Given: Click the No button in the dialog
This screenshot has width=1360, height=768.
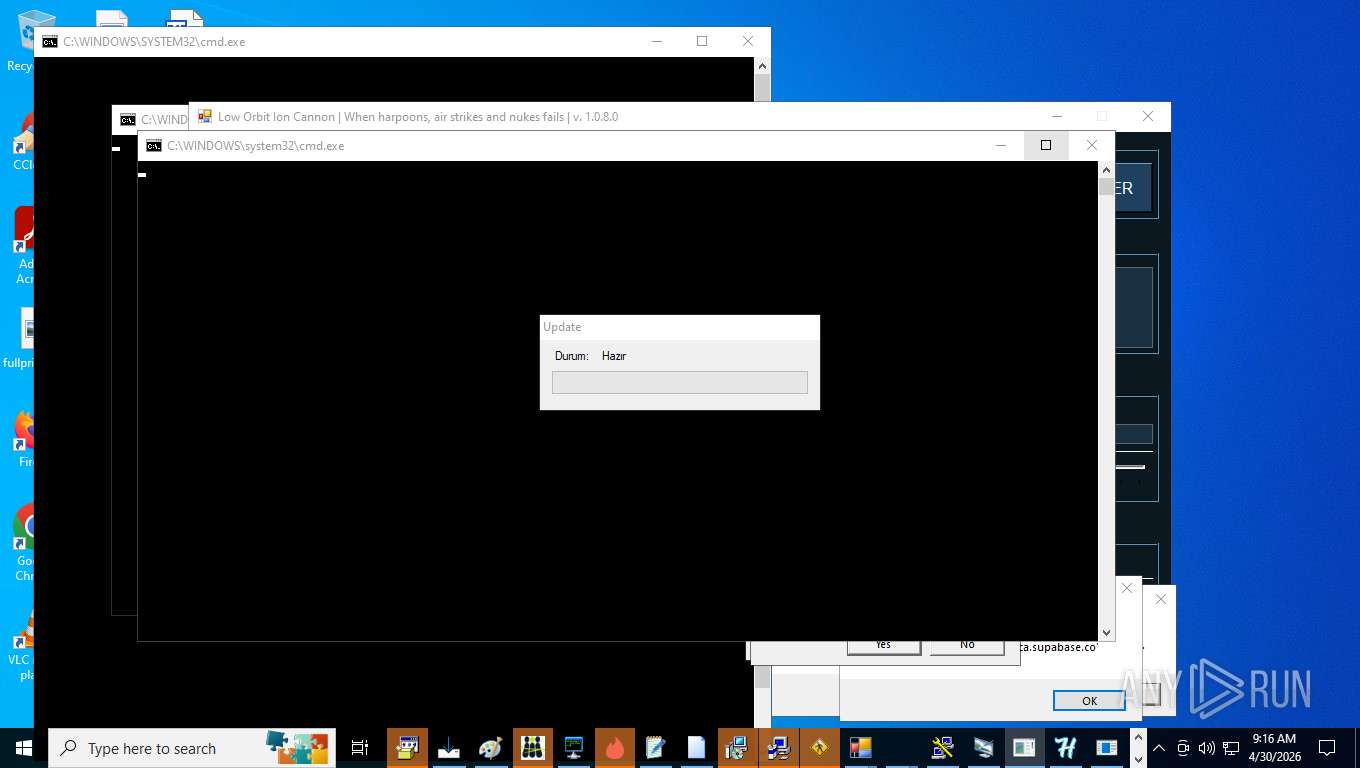Looking at the screenshot, I should point(967,646).
